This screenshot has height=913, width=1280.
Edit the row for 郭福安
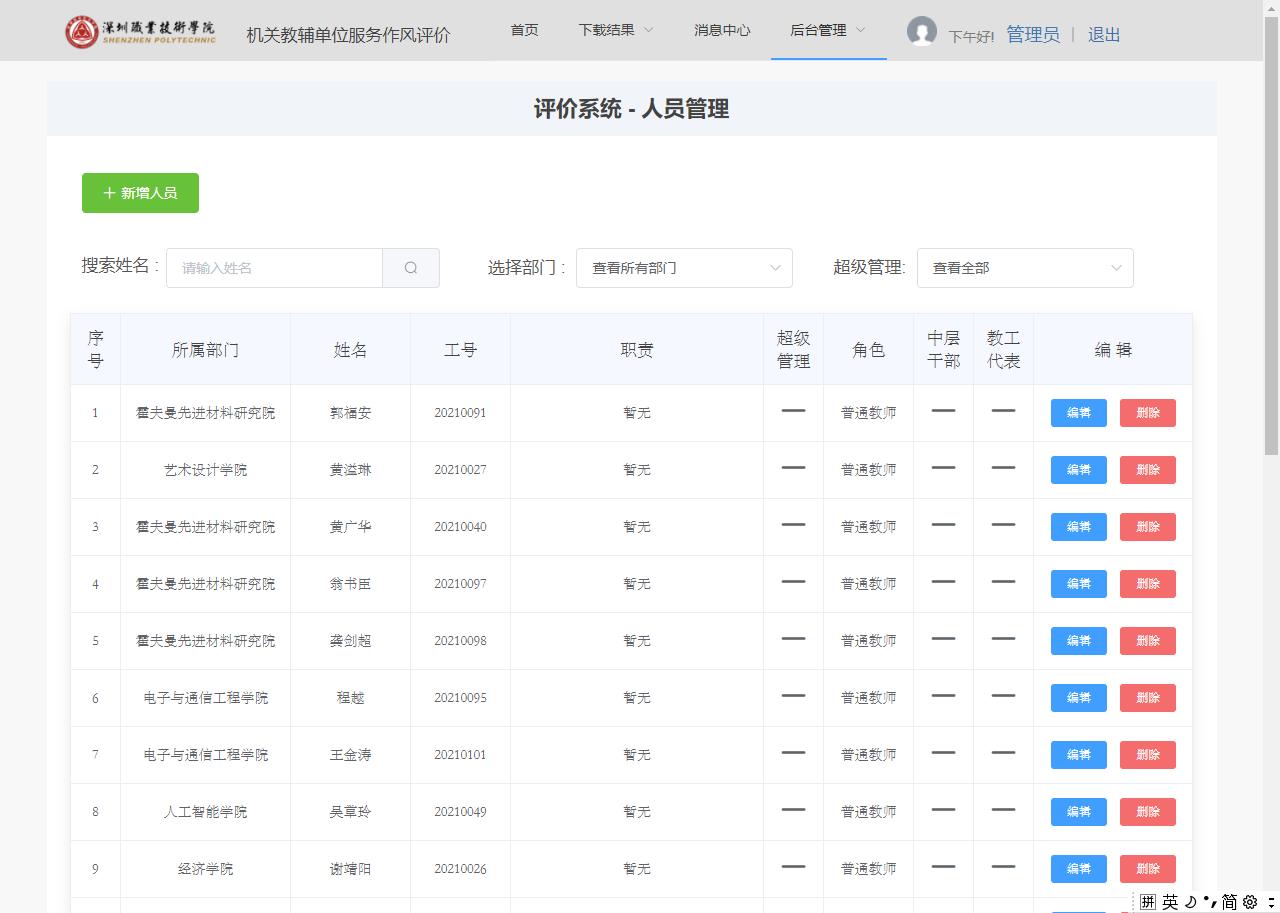[x=1079, y=413]
